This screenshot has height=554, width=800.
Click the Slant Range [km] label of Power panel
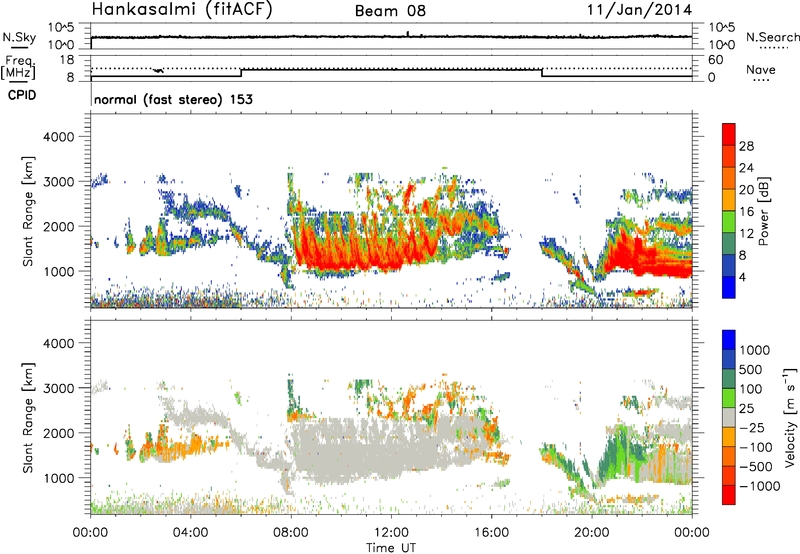(x=28, y=211)
